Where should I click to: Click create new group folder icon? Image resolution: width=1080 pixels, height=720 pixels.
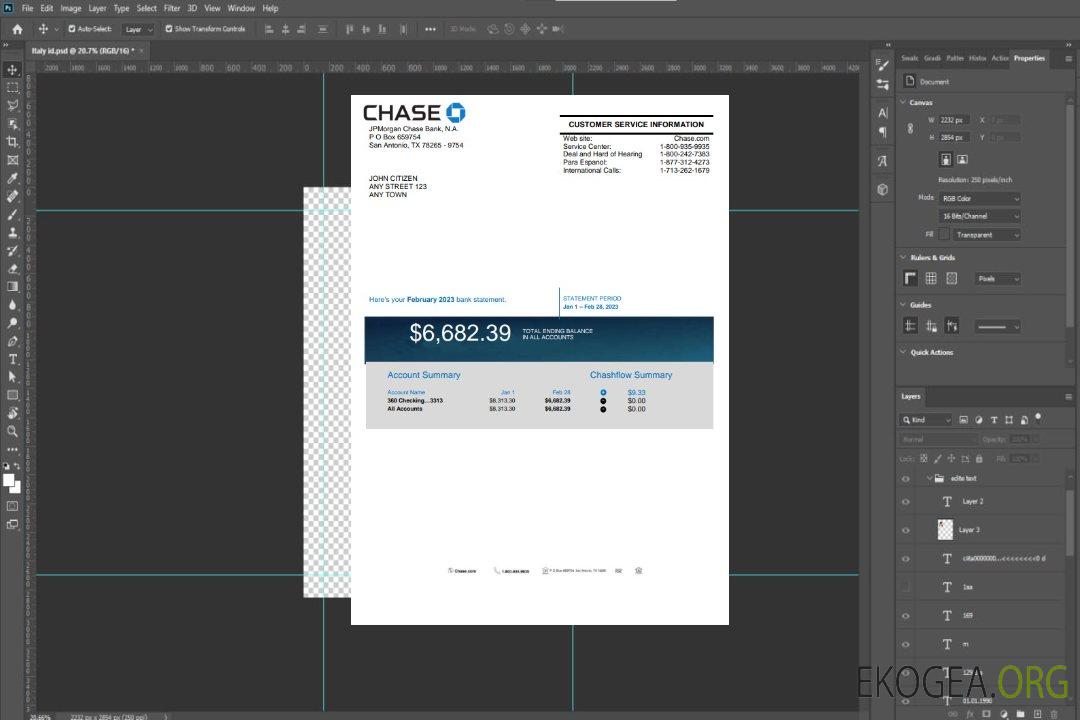1020,714
